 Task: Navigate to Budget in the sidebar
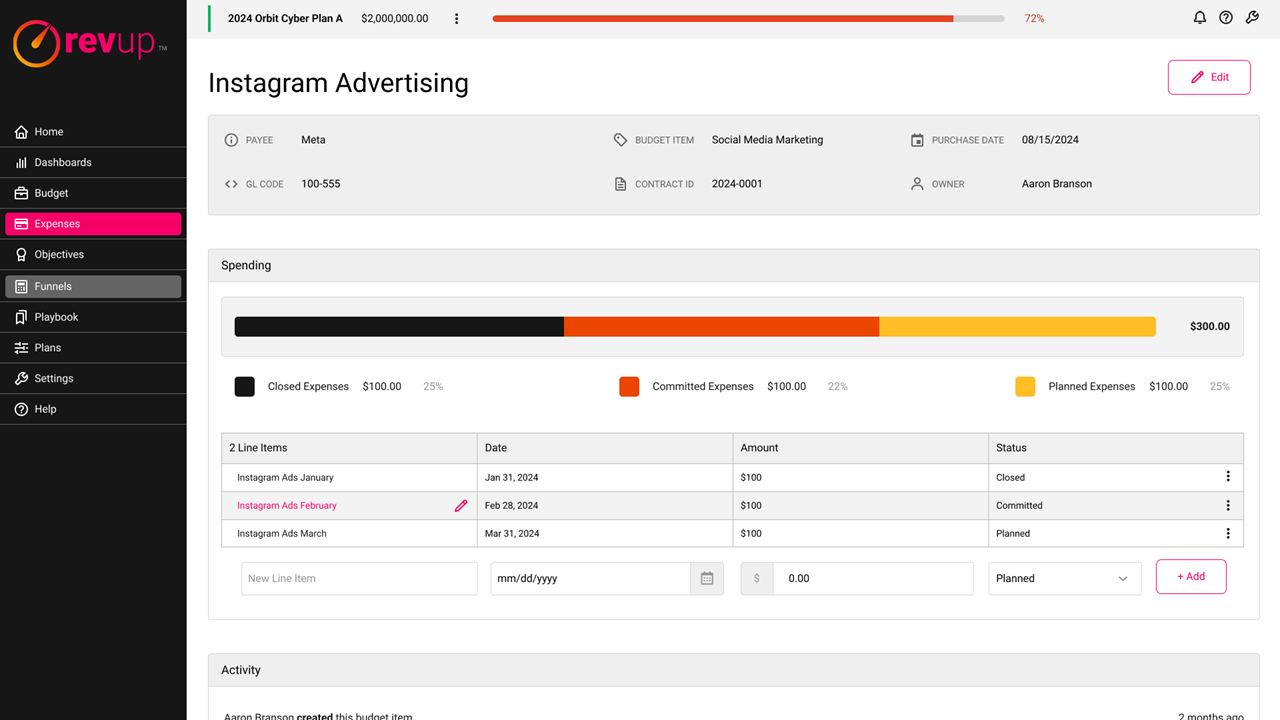[51, 193]
